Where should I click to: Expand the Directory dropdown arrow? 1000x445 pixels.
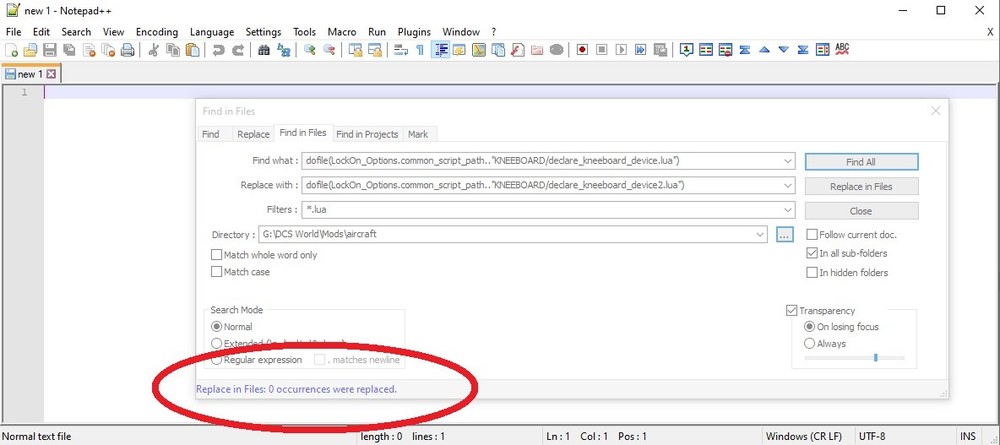[760, 235]
